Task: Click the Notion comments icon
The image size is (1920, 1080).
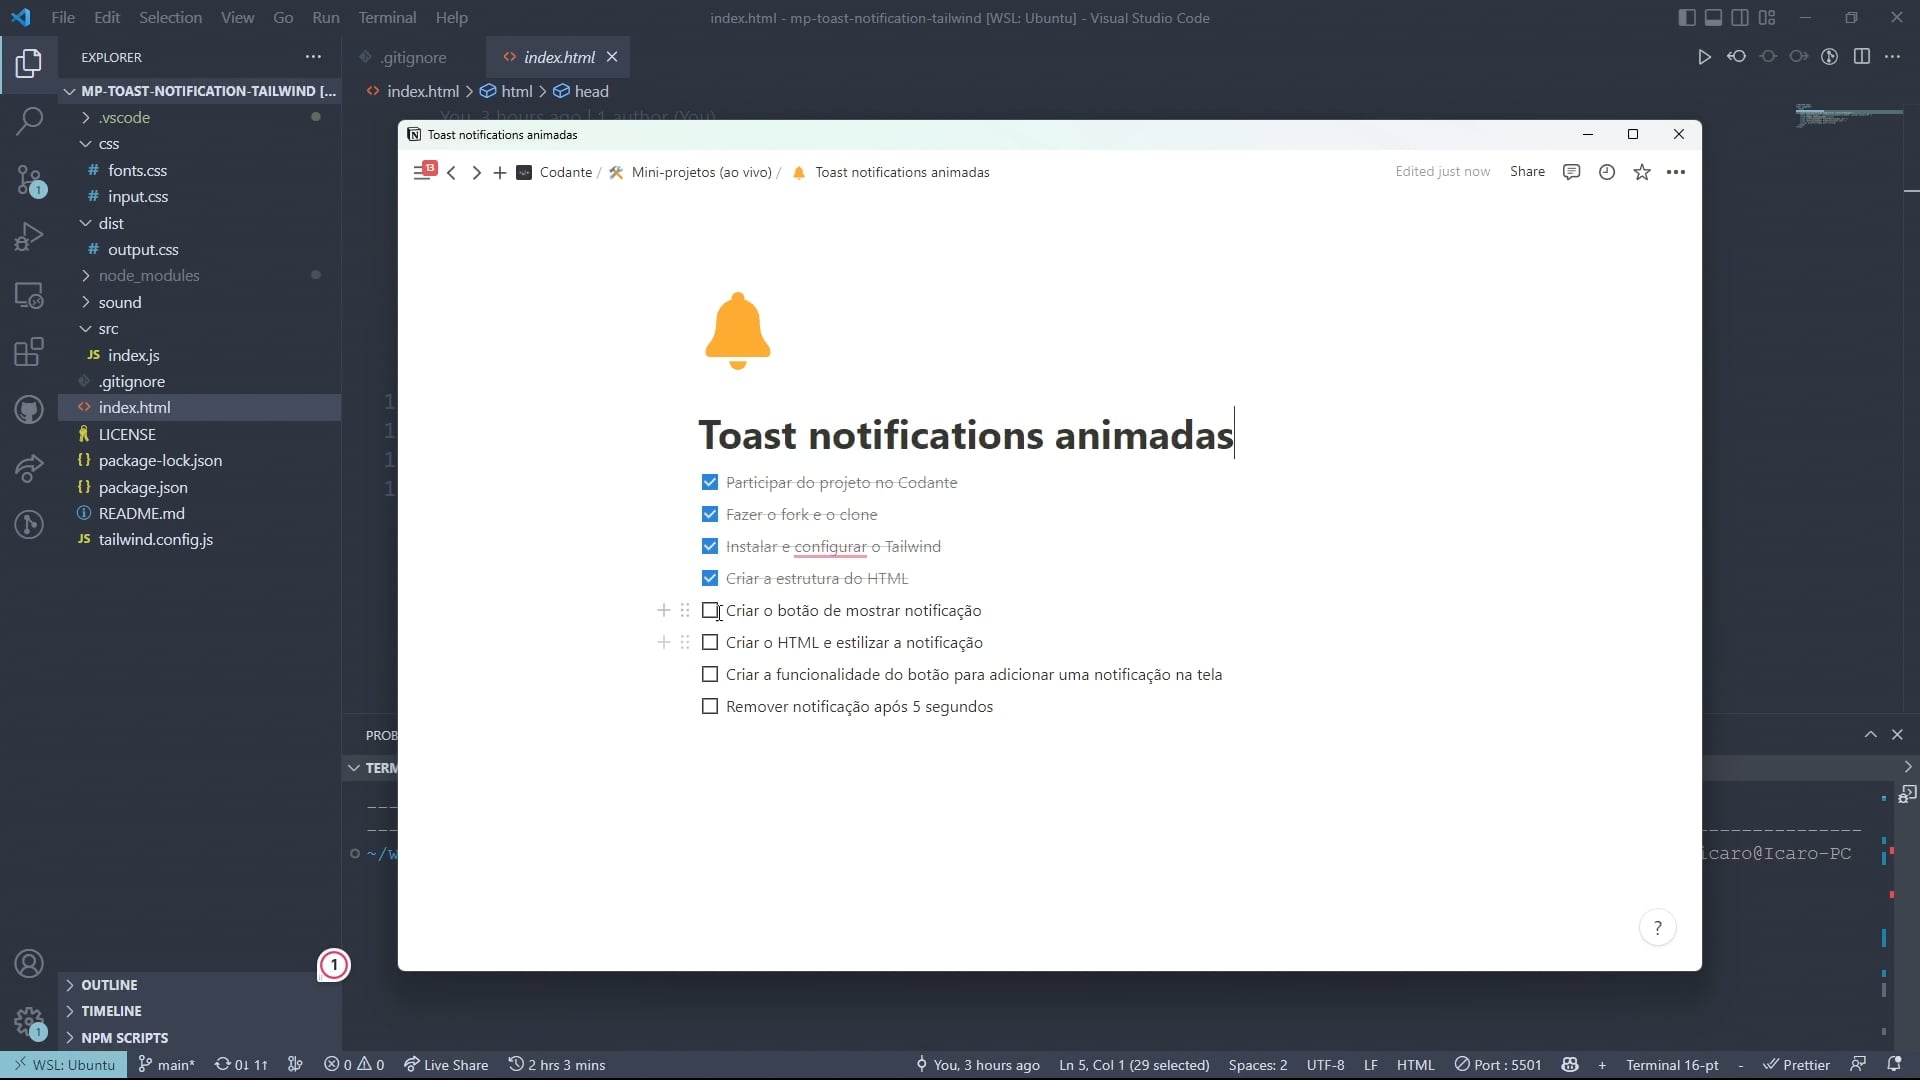Action: 1571,172
